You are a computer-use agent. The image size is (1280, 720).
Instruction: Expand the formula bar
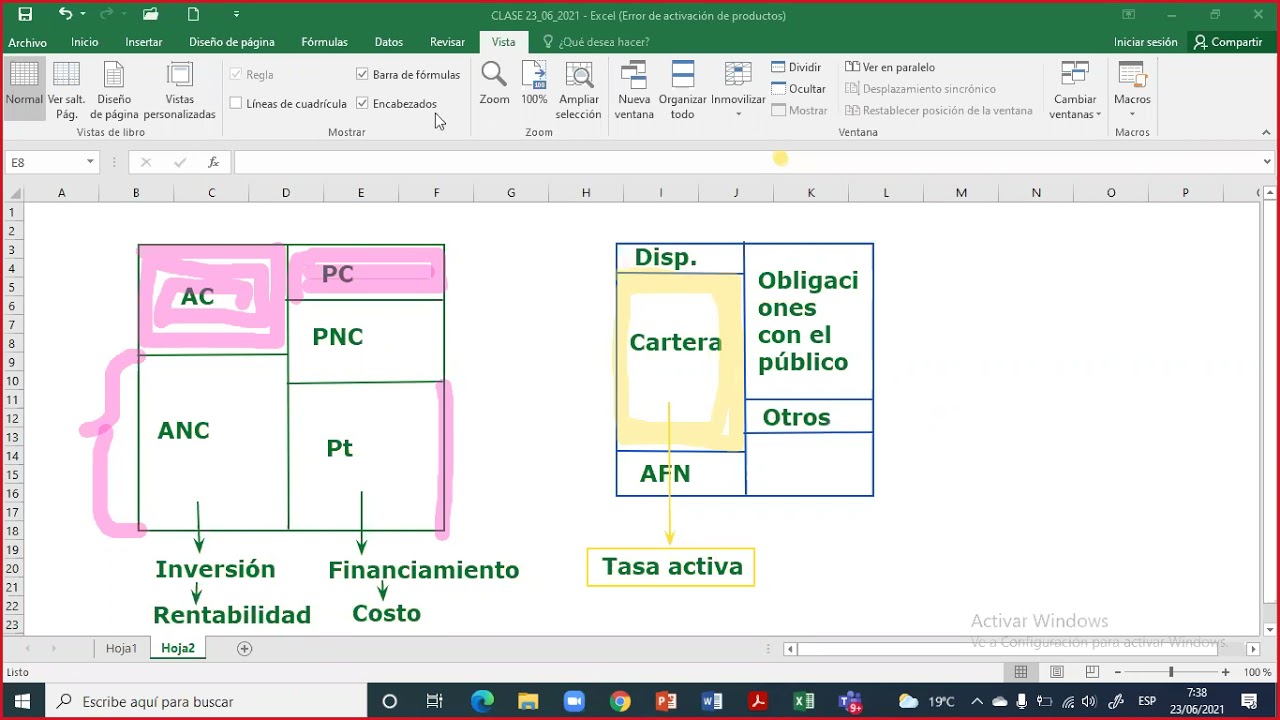click(x=1266, y=162)
